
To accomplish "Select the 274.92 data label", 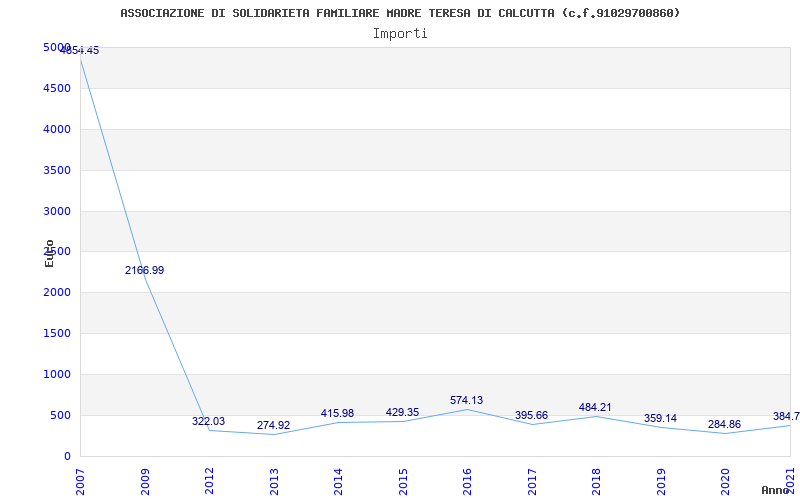I will 273,426.
